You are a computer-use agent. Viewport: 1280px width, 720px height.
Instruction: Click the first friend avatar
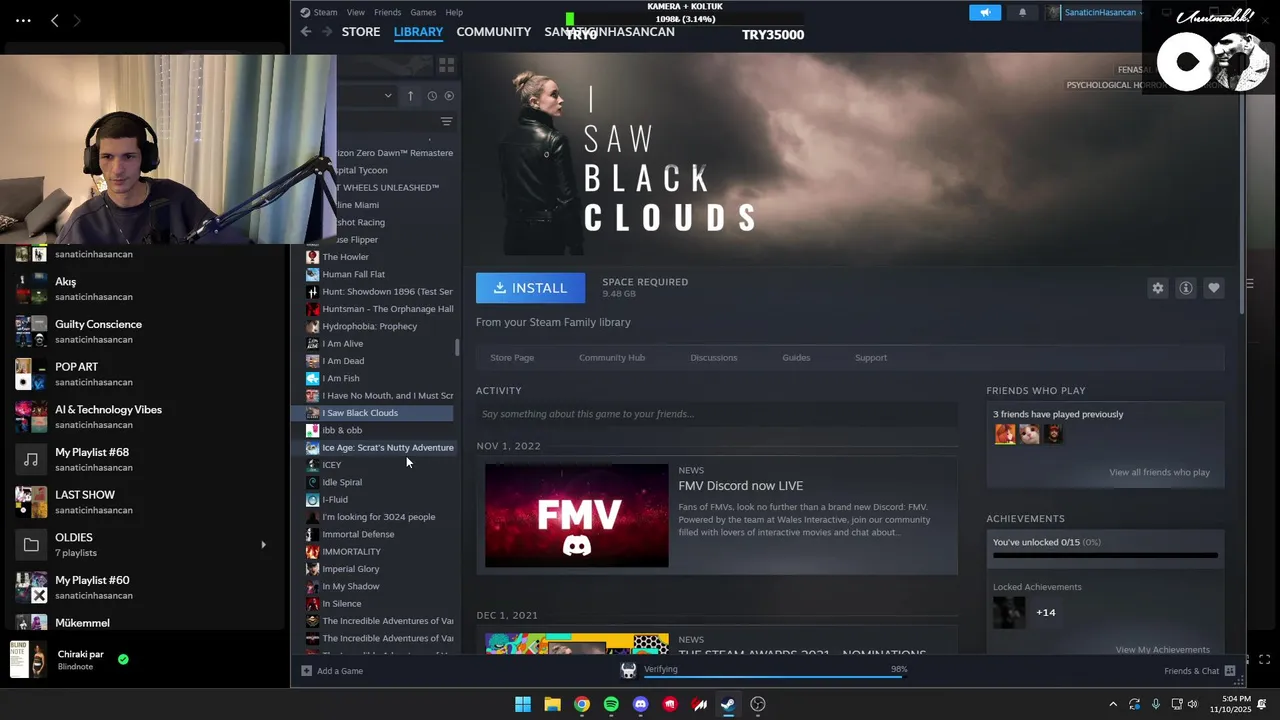coord(1004,434)
